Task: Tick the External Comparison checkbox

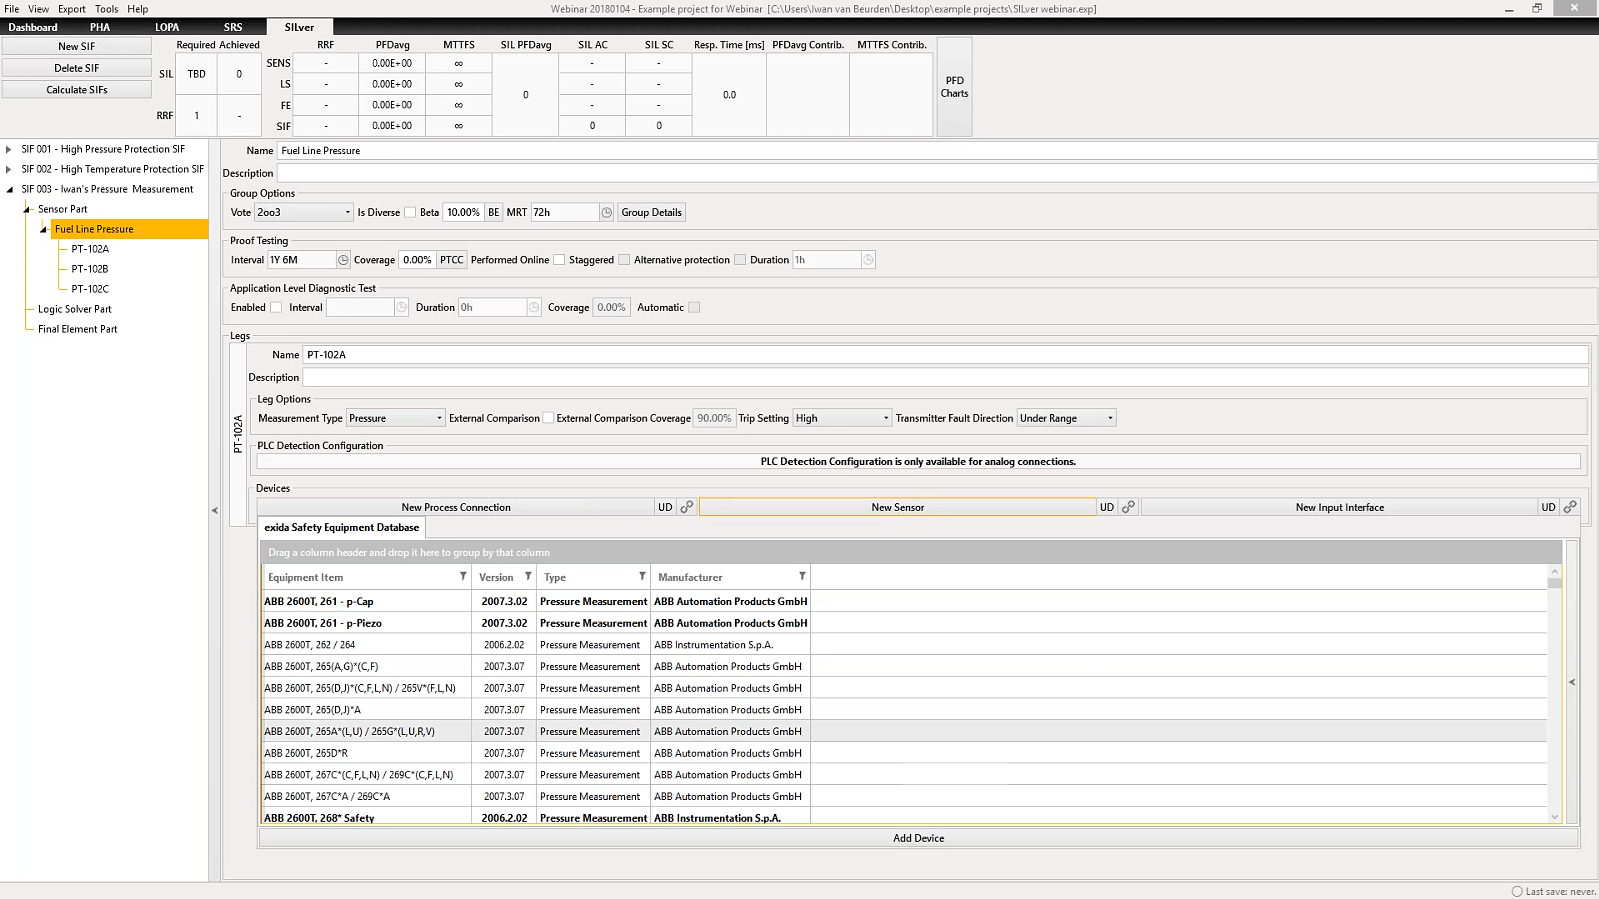Action: [548, 418]
